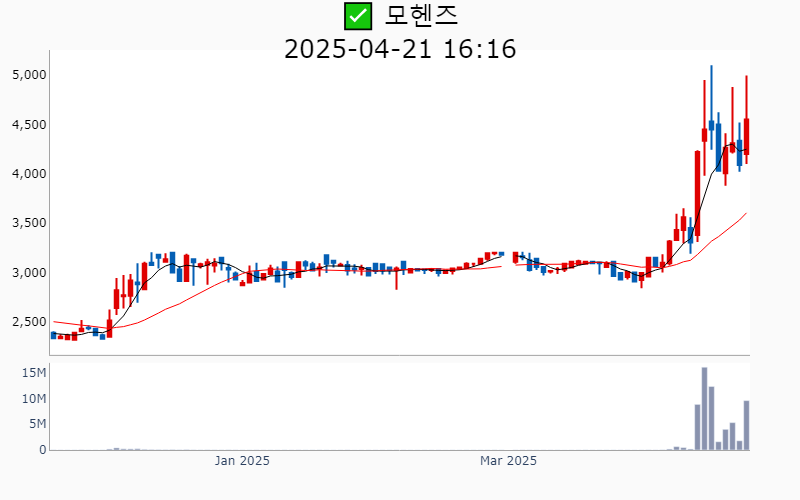Click the 3,500 price axis label
800x500 pixels.
tap(29, 223)
